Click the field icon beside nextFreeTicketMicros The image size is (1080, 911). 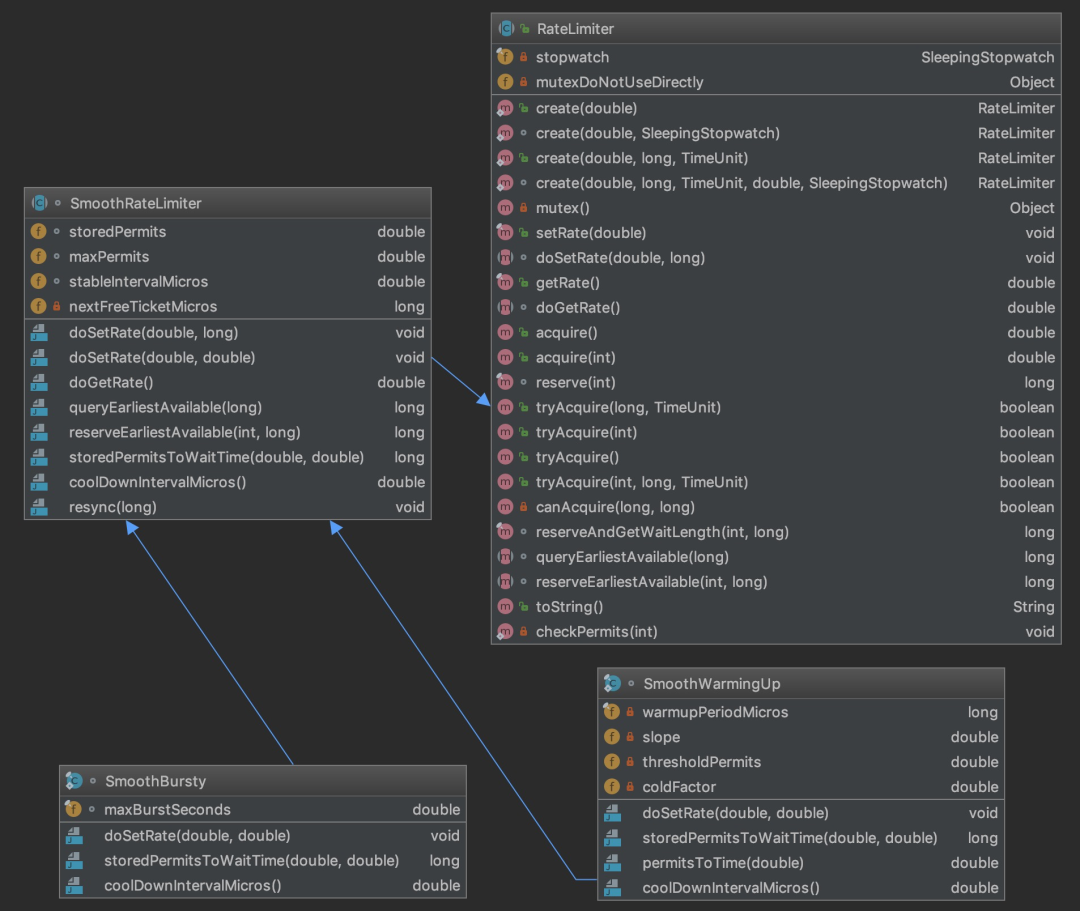[39, 306]
